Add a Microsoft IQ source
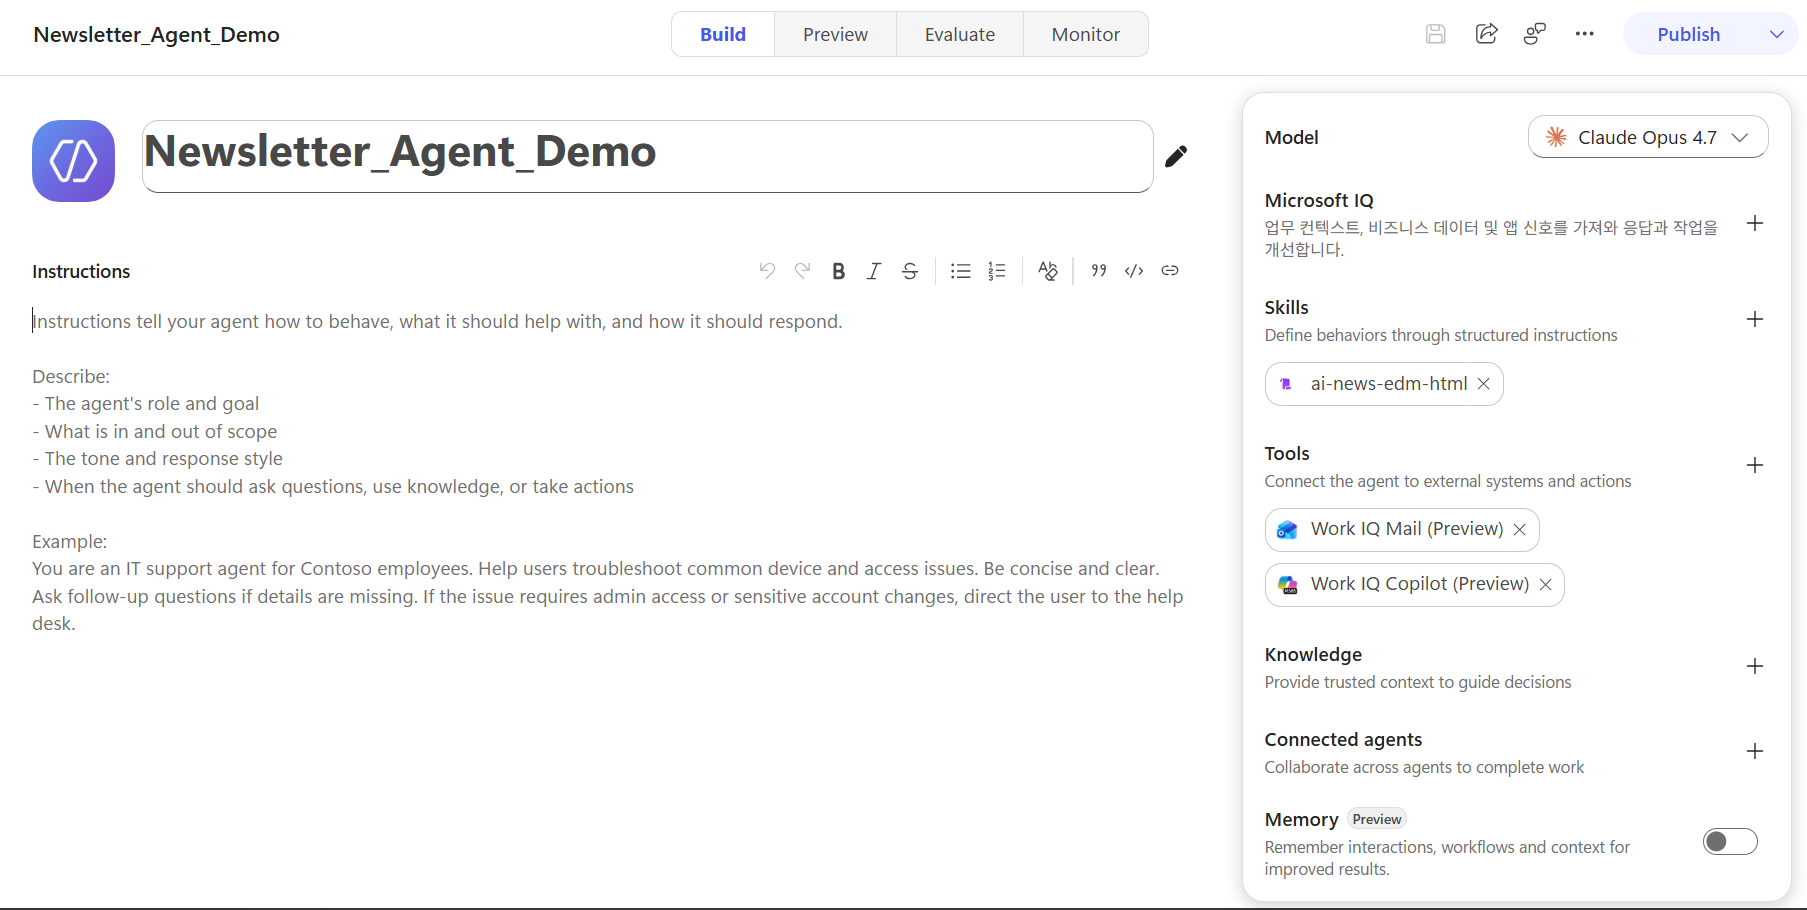Screen dimensions: 1807x910 [x=1755, y=223]
